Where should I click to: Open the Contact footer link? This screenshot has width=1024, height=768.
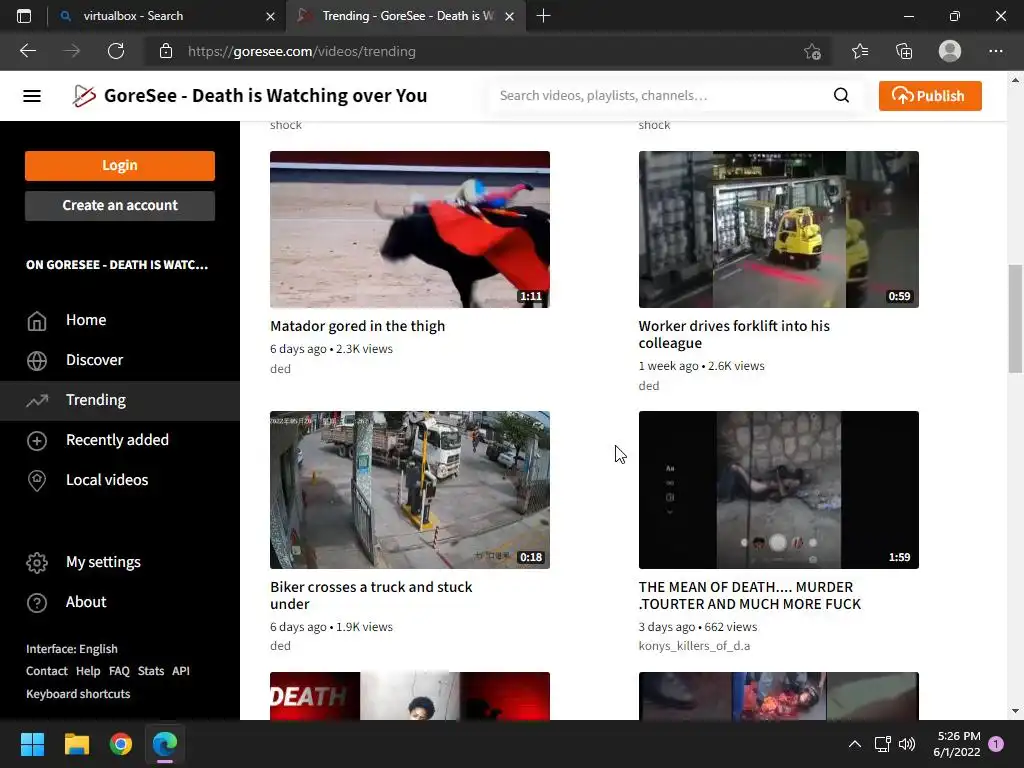(46, 671)
